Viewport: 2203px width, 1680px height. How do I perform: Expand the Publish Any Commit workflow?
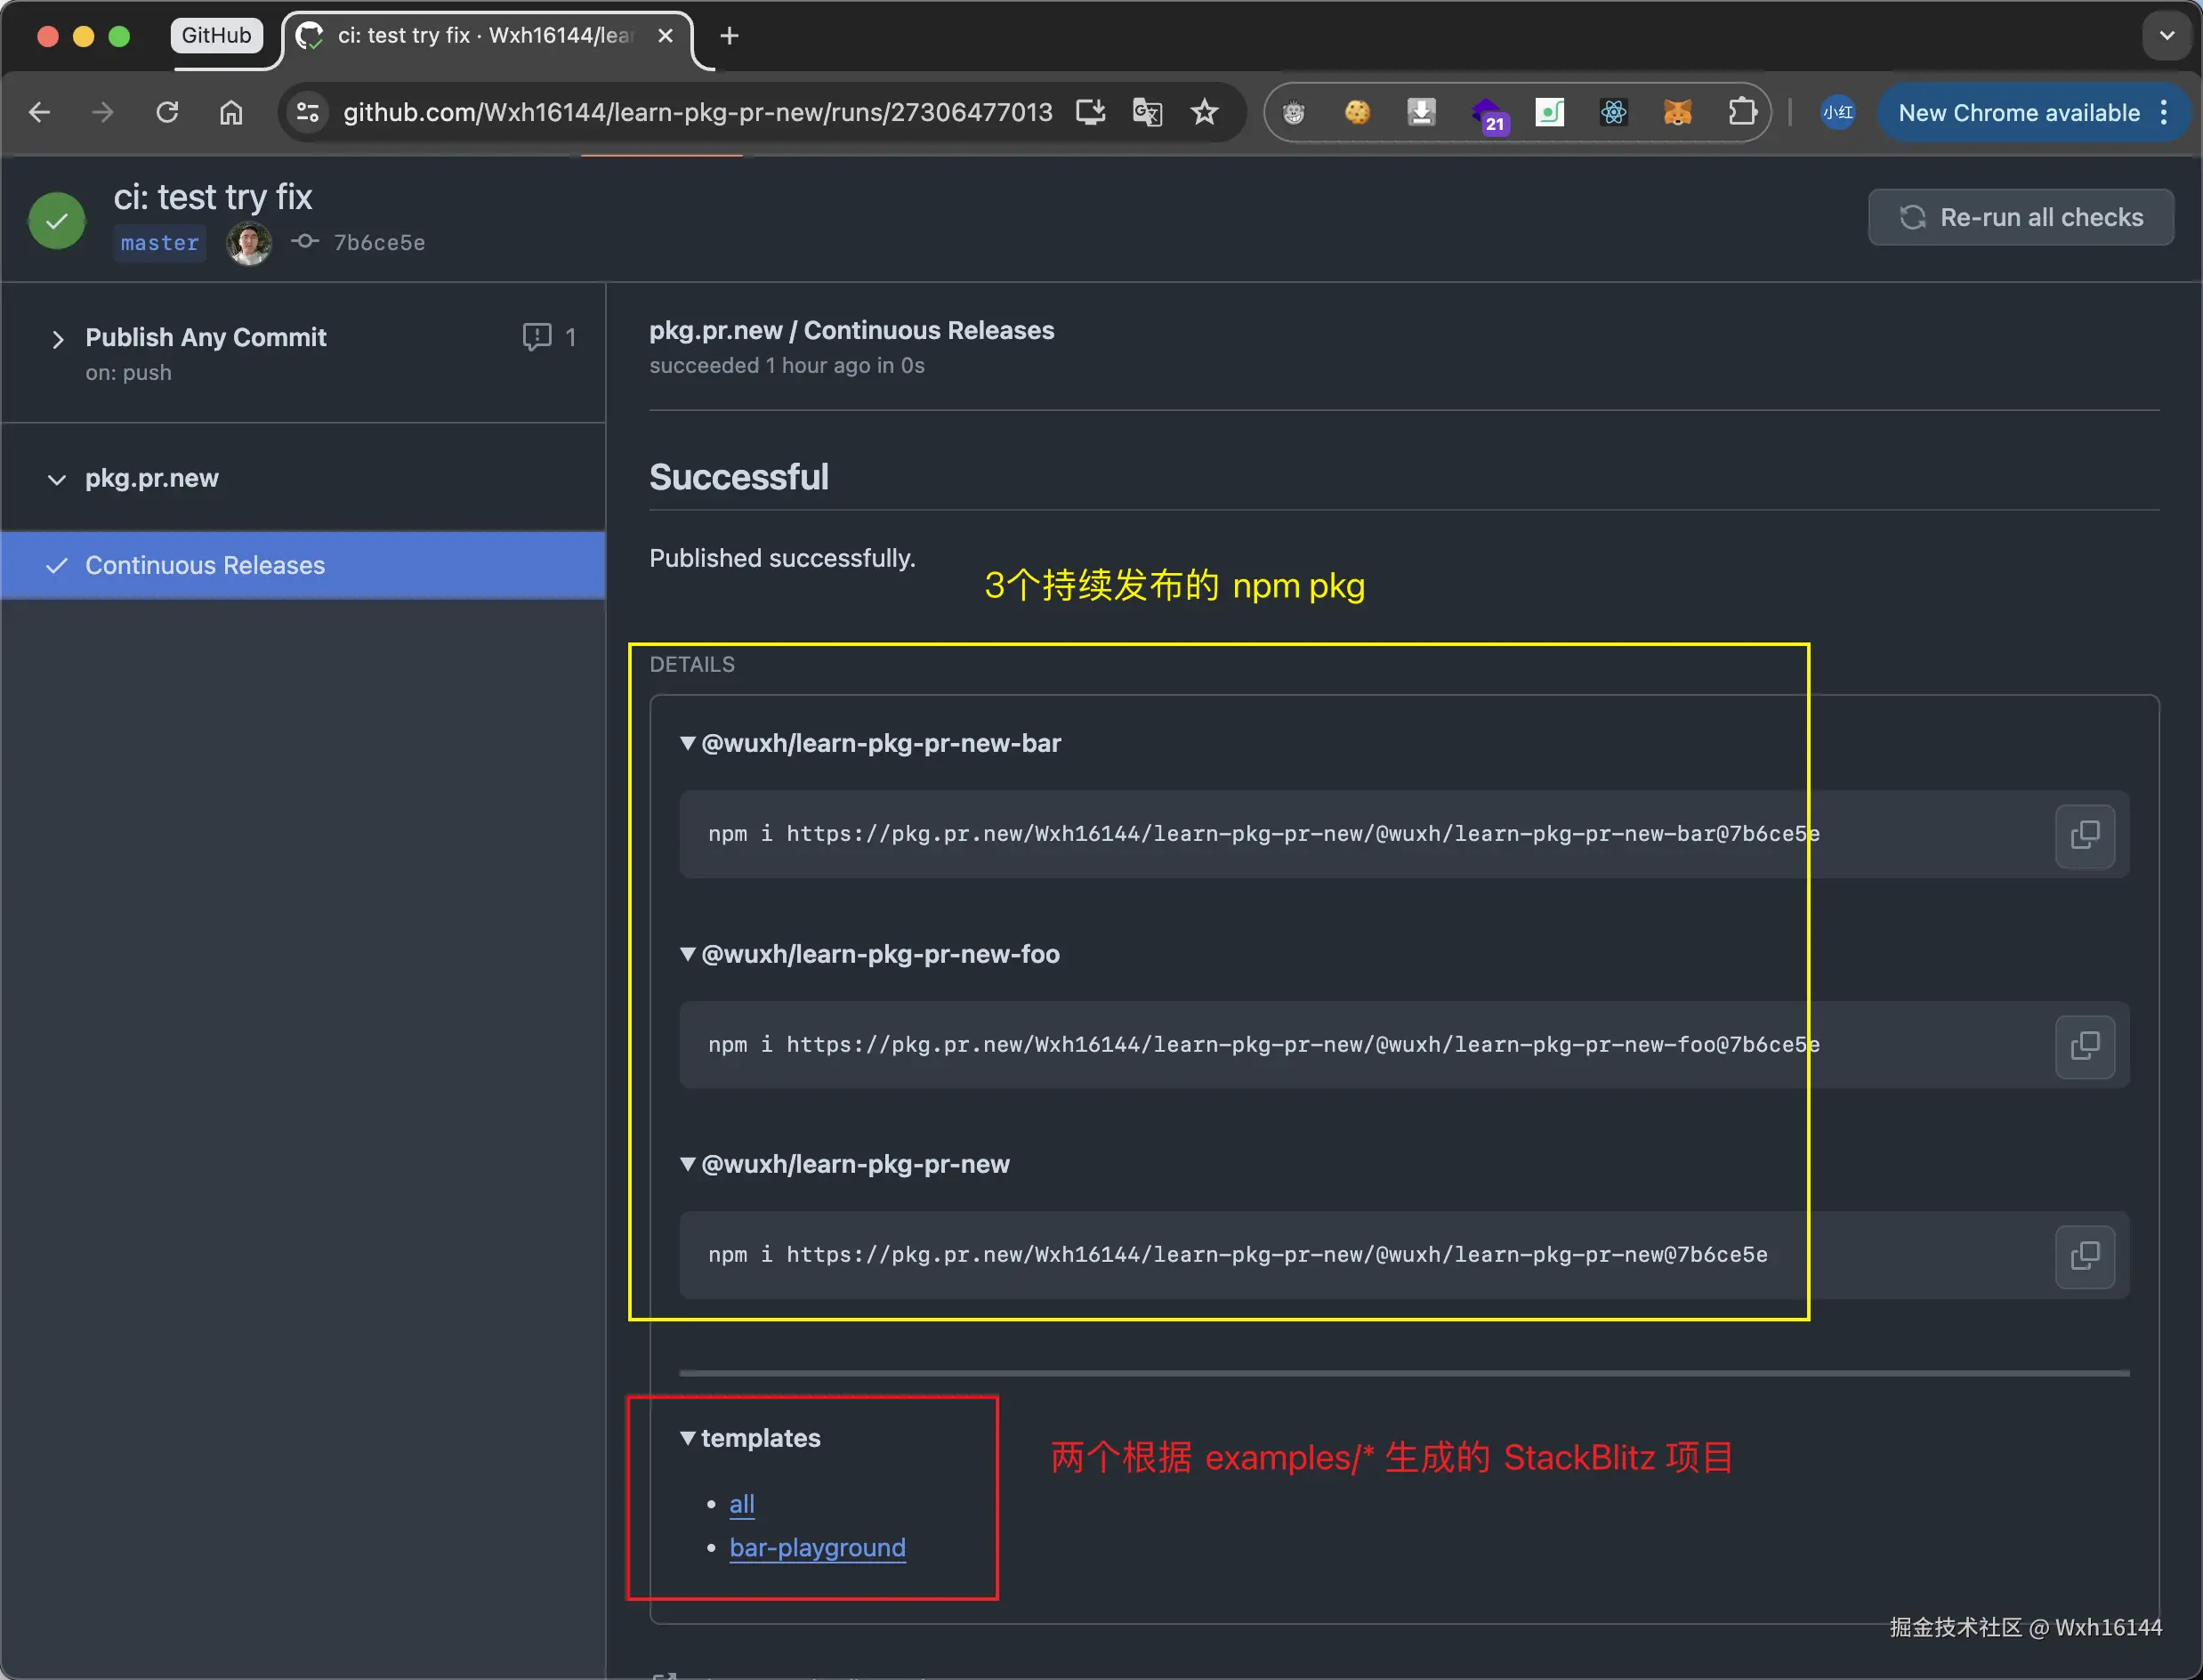pos(58,339)
